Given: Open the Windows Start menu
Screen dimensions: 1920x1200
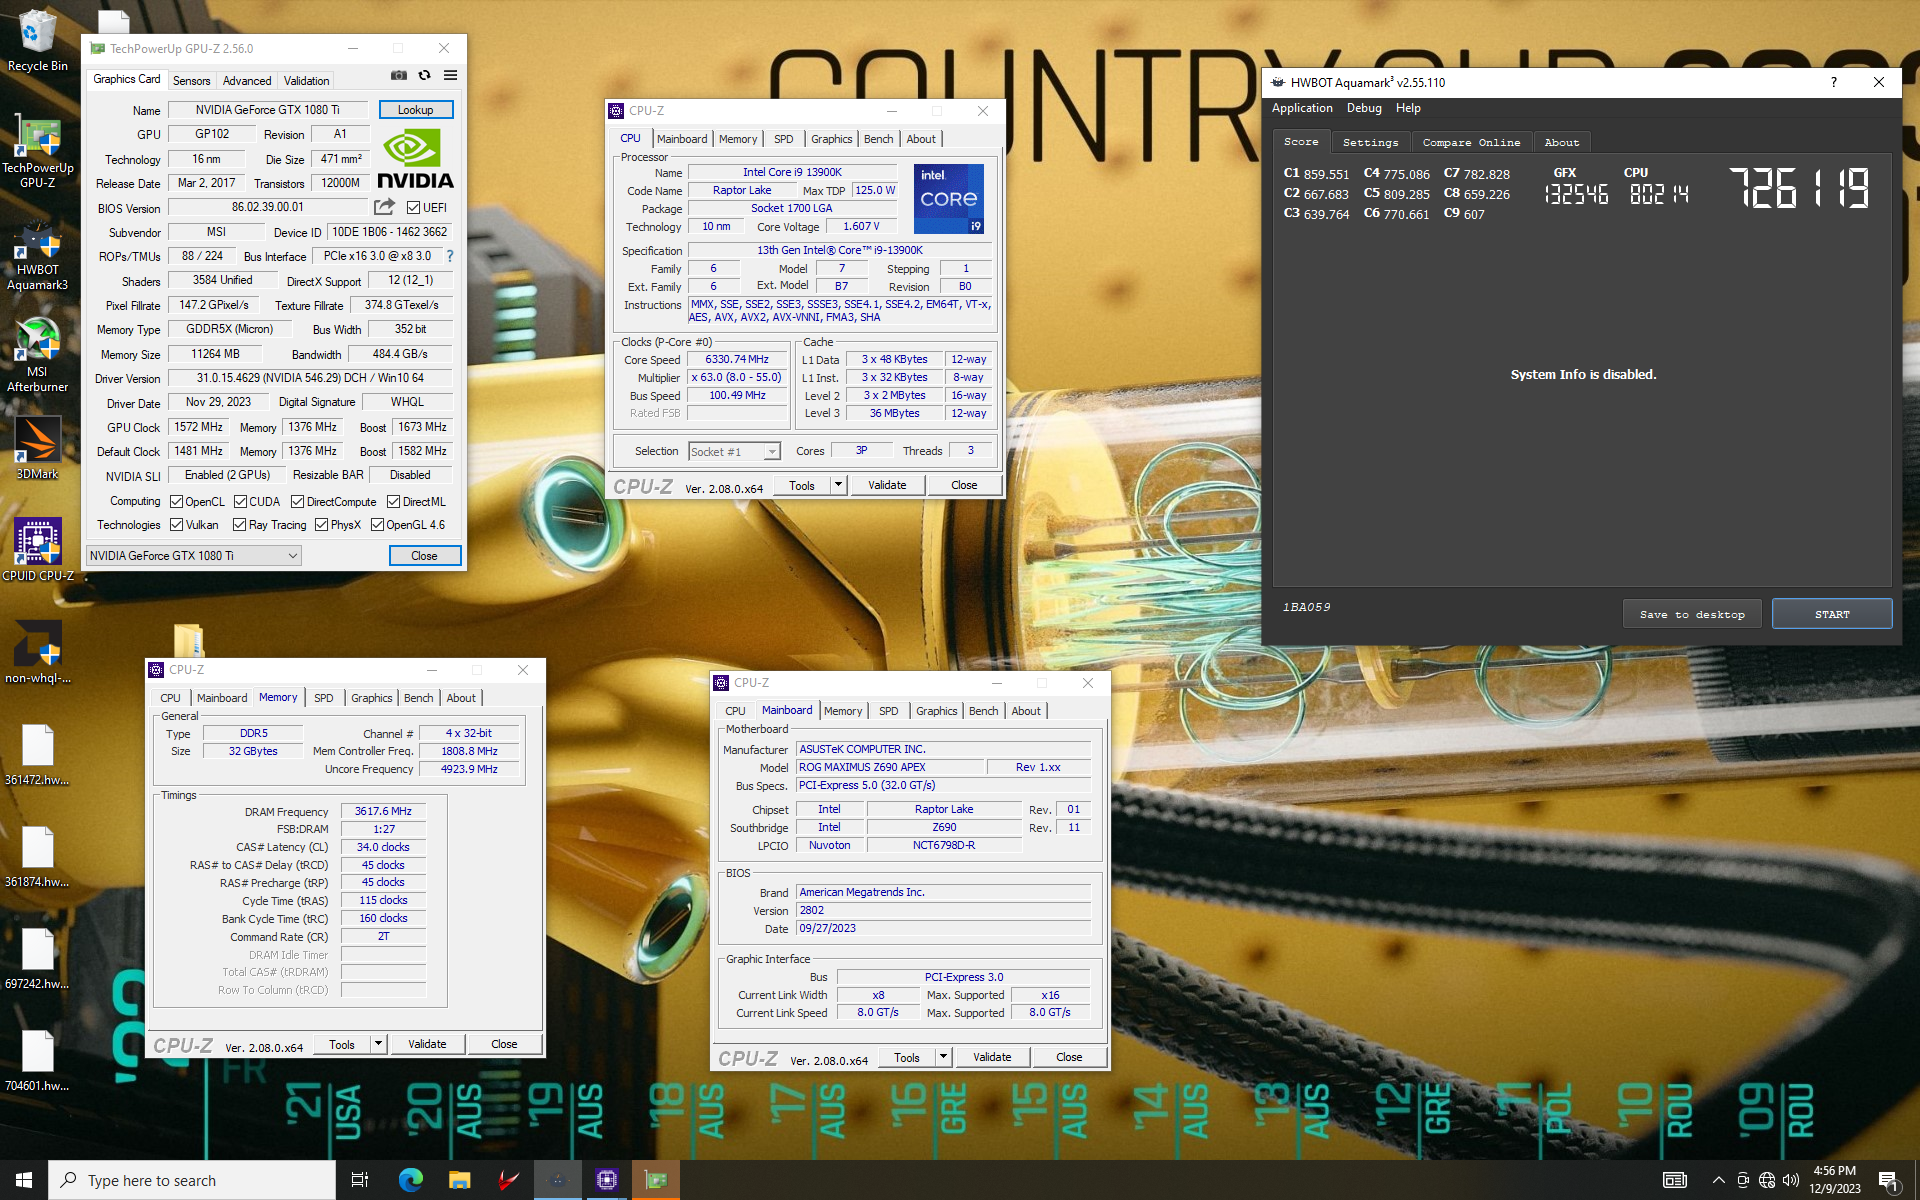Looking at the screenshot, I should pyautogui.click(x=24, y=1180).
